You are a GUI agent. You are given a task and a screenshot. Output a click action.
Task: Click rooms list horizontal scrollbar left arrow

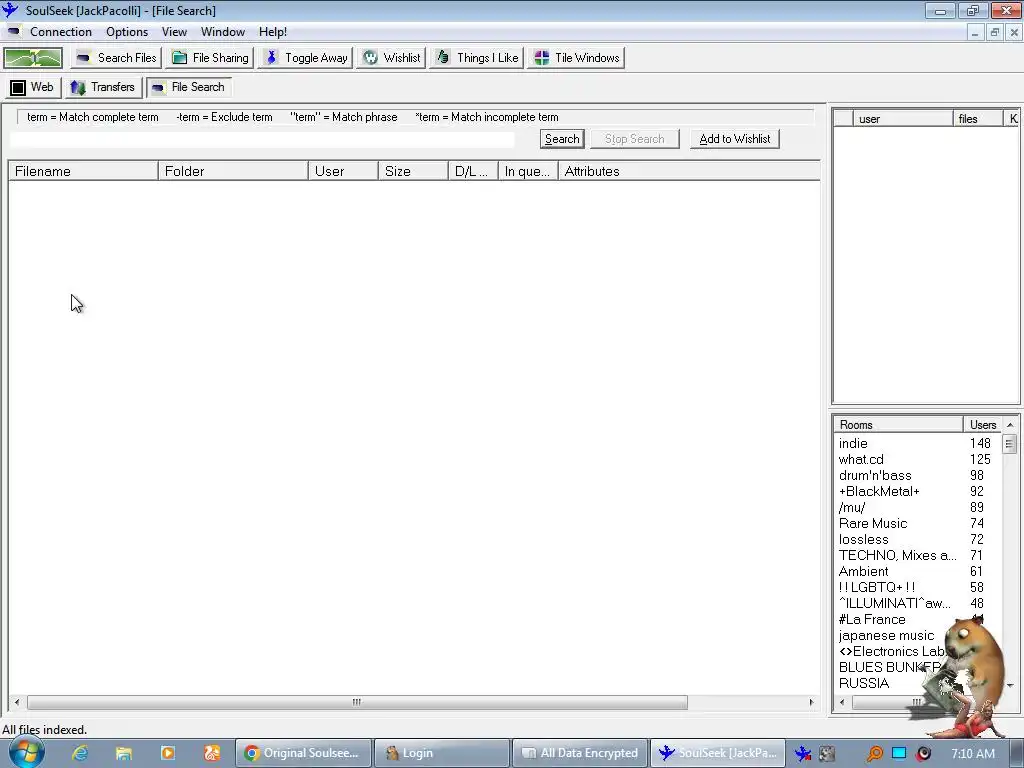[842, 703]
